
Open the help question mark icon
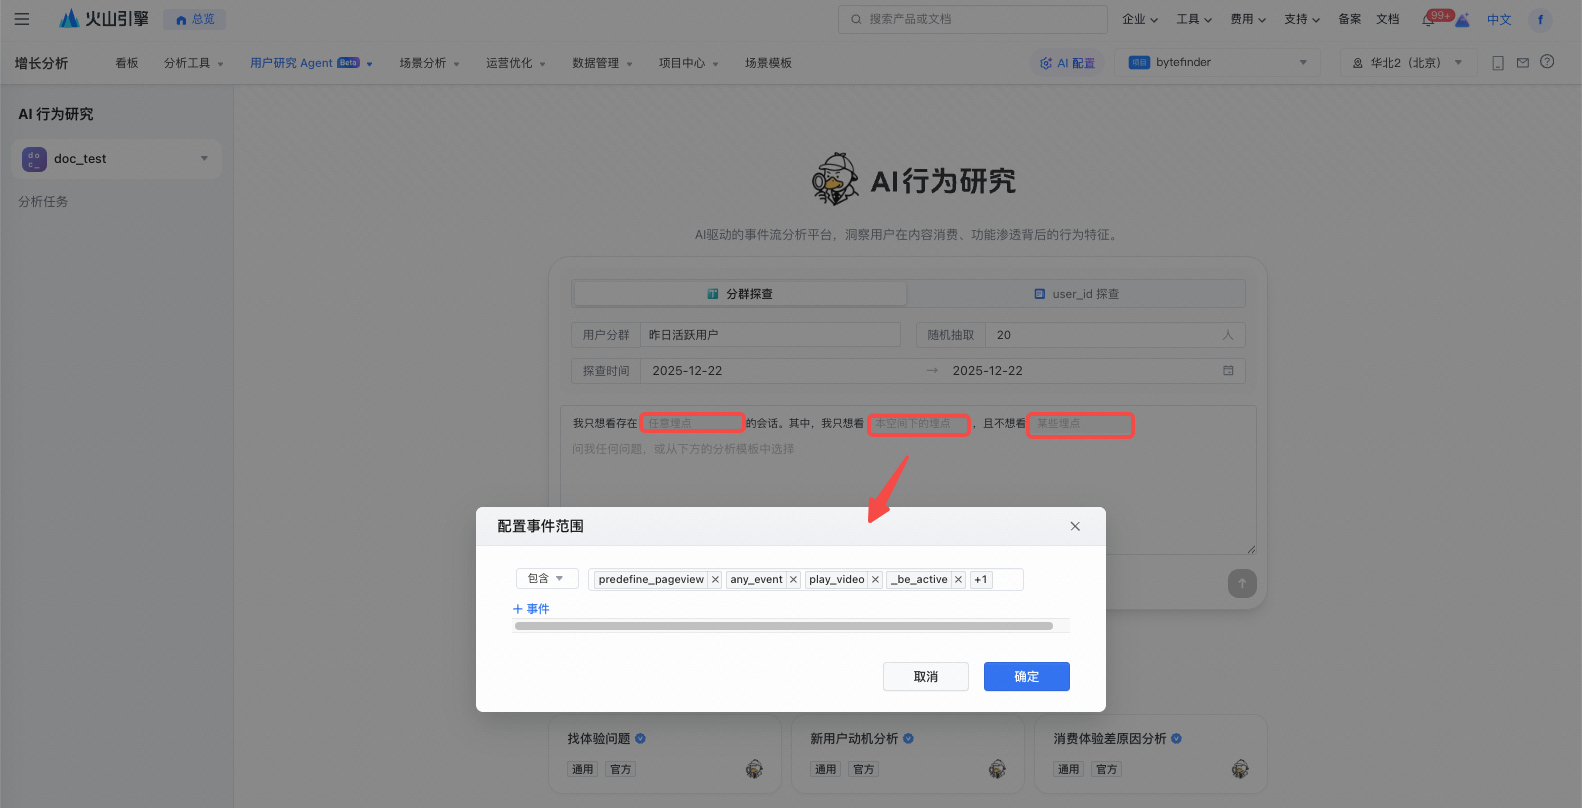[1547, 62]
